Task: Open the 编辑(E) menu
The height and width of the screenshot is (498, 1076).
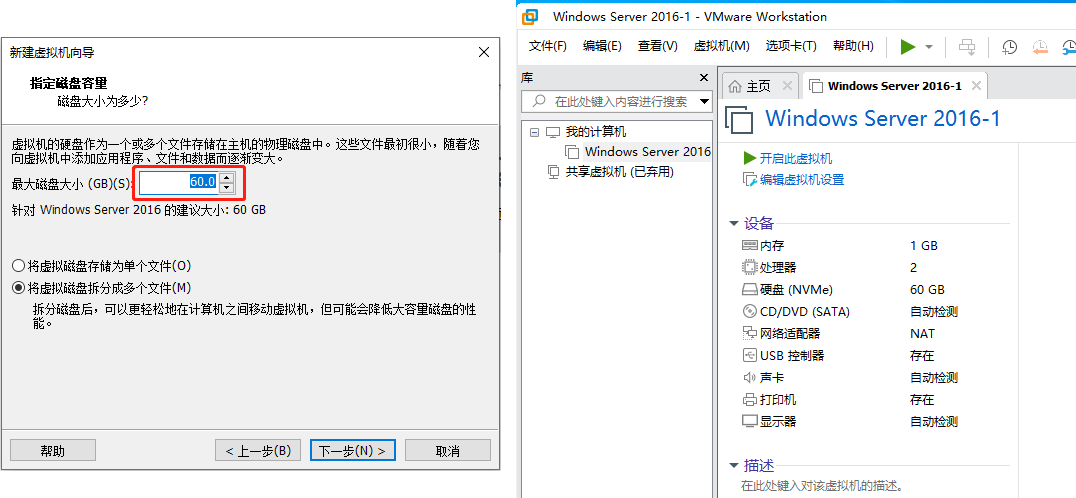Action: coord(602,46)
